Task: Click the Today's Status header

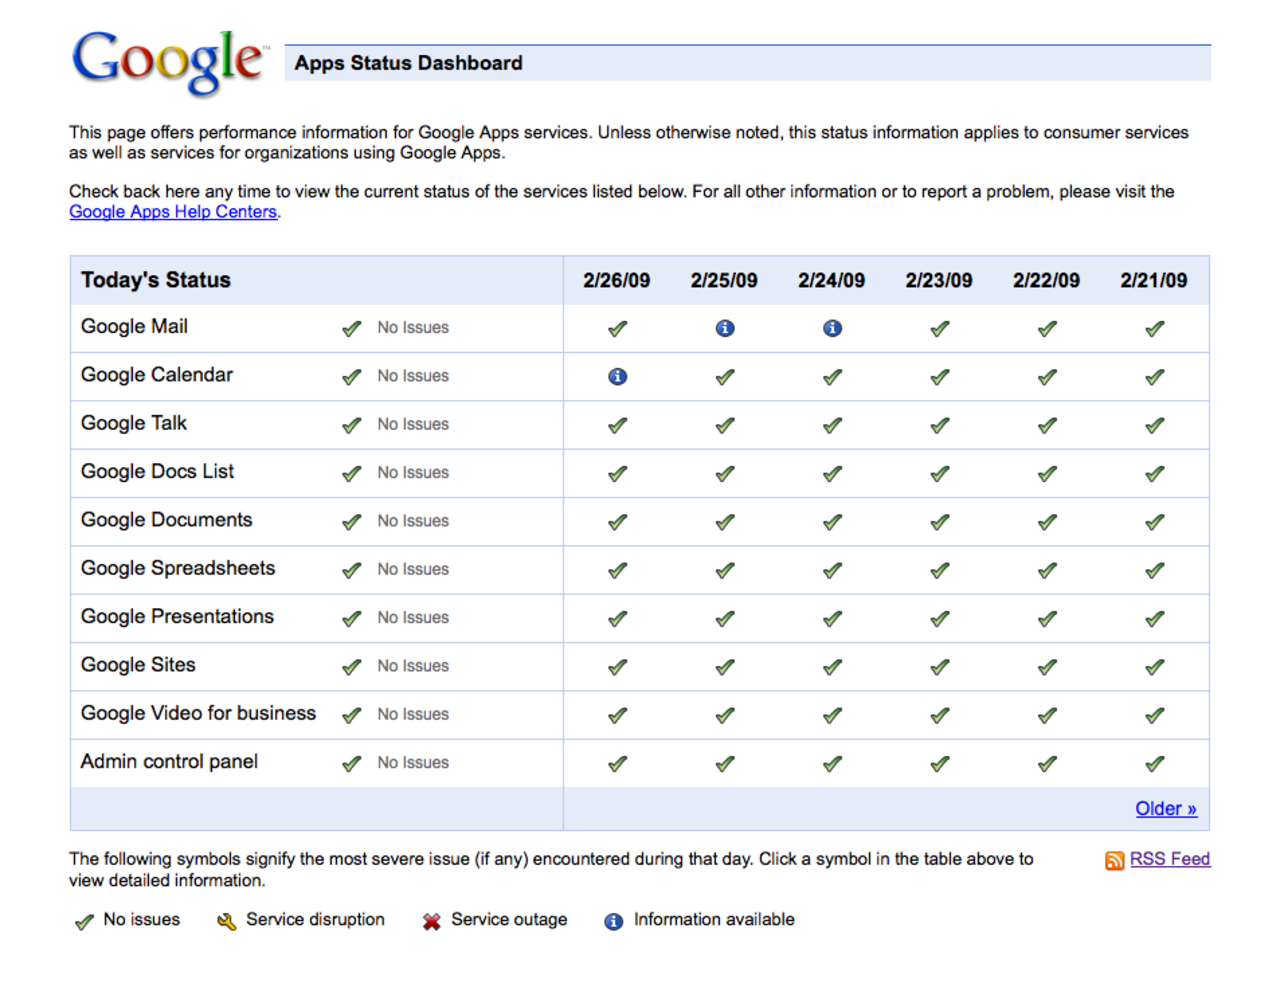Action: point(155,281)
